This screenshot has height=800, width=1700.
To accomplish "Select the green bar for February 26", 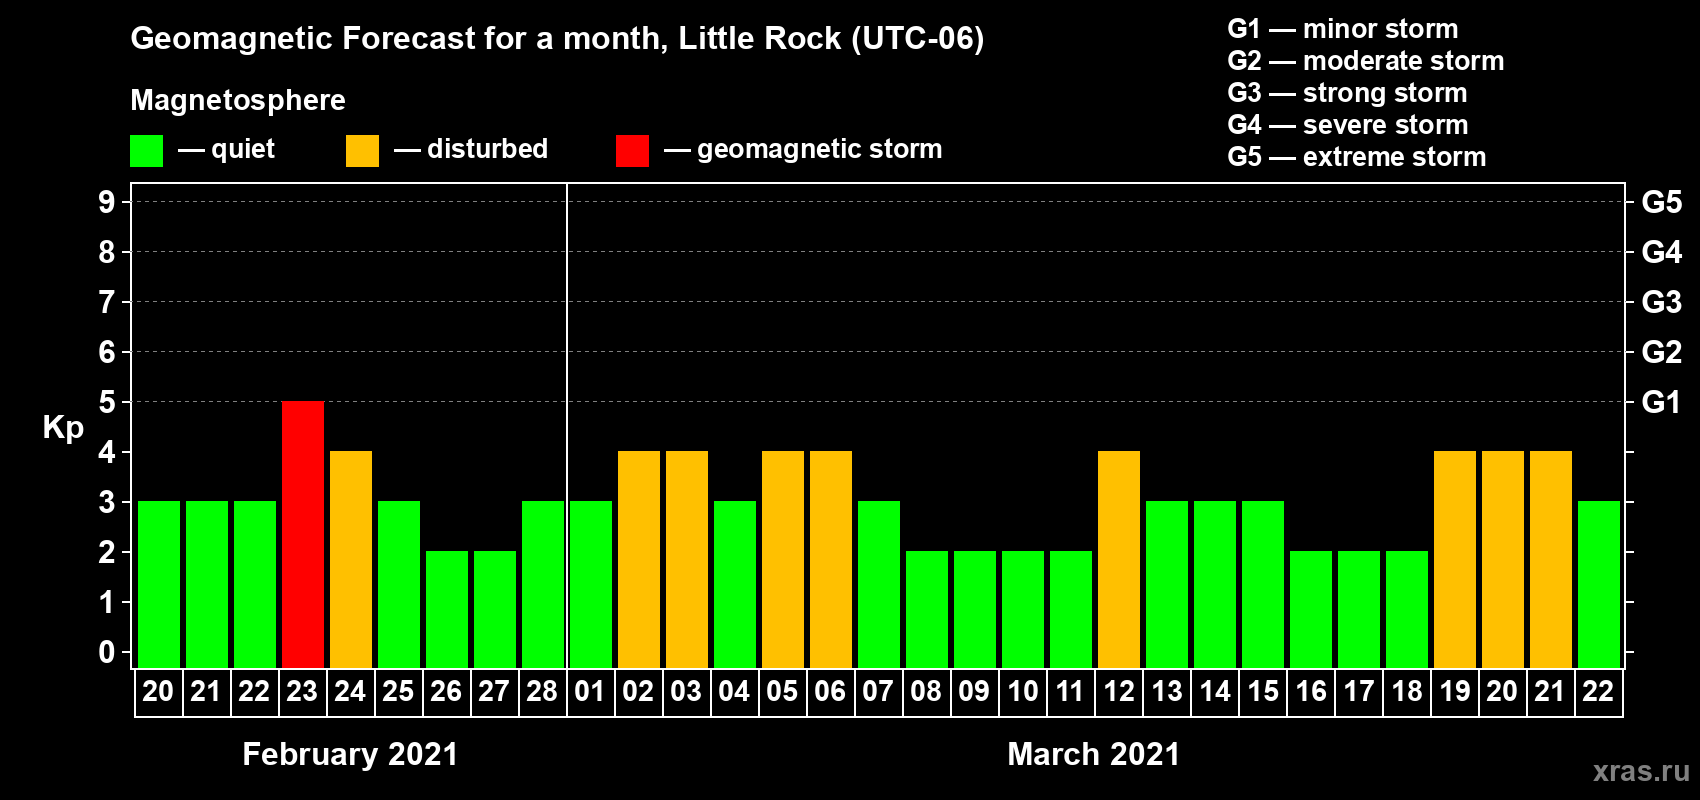I will point(447,609).
